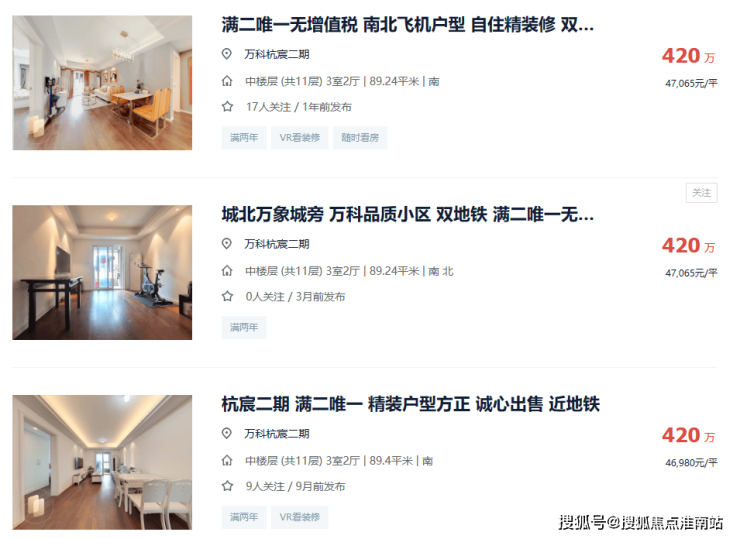This screenshot has height=539, width=740.
Task: Click star follow icon in first listing
Action: coord(227,107)
